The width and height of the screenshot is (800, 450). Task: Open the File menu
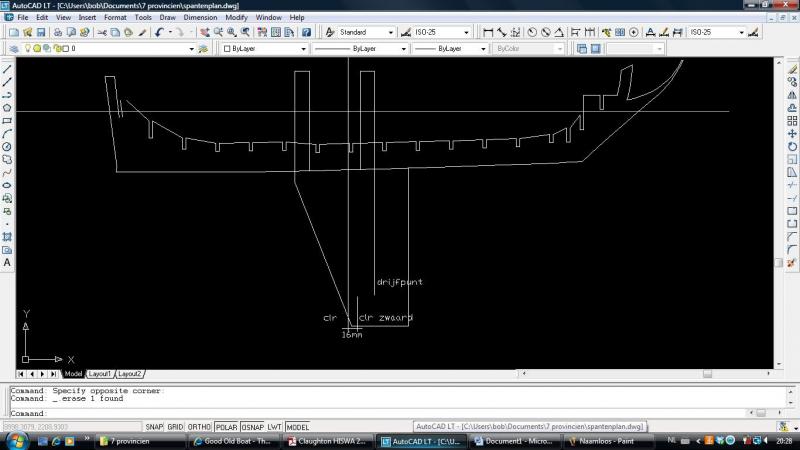pyautogui.click(x=23, y=17)
